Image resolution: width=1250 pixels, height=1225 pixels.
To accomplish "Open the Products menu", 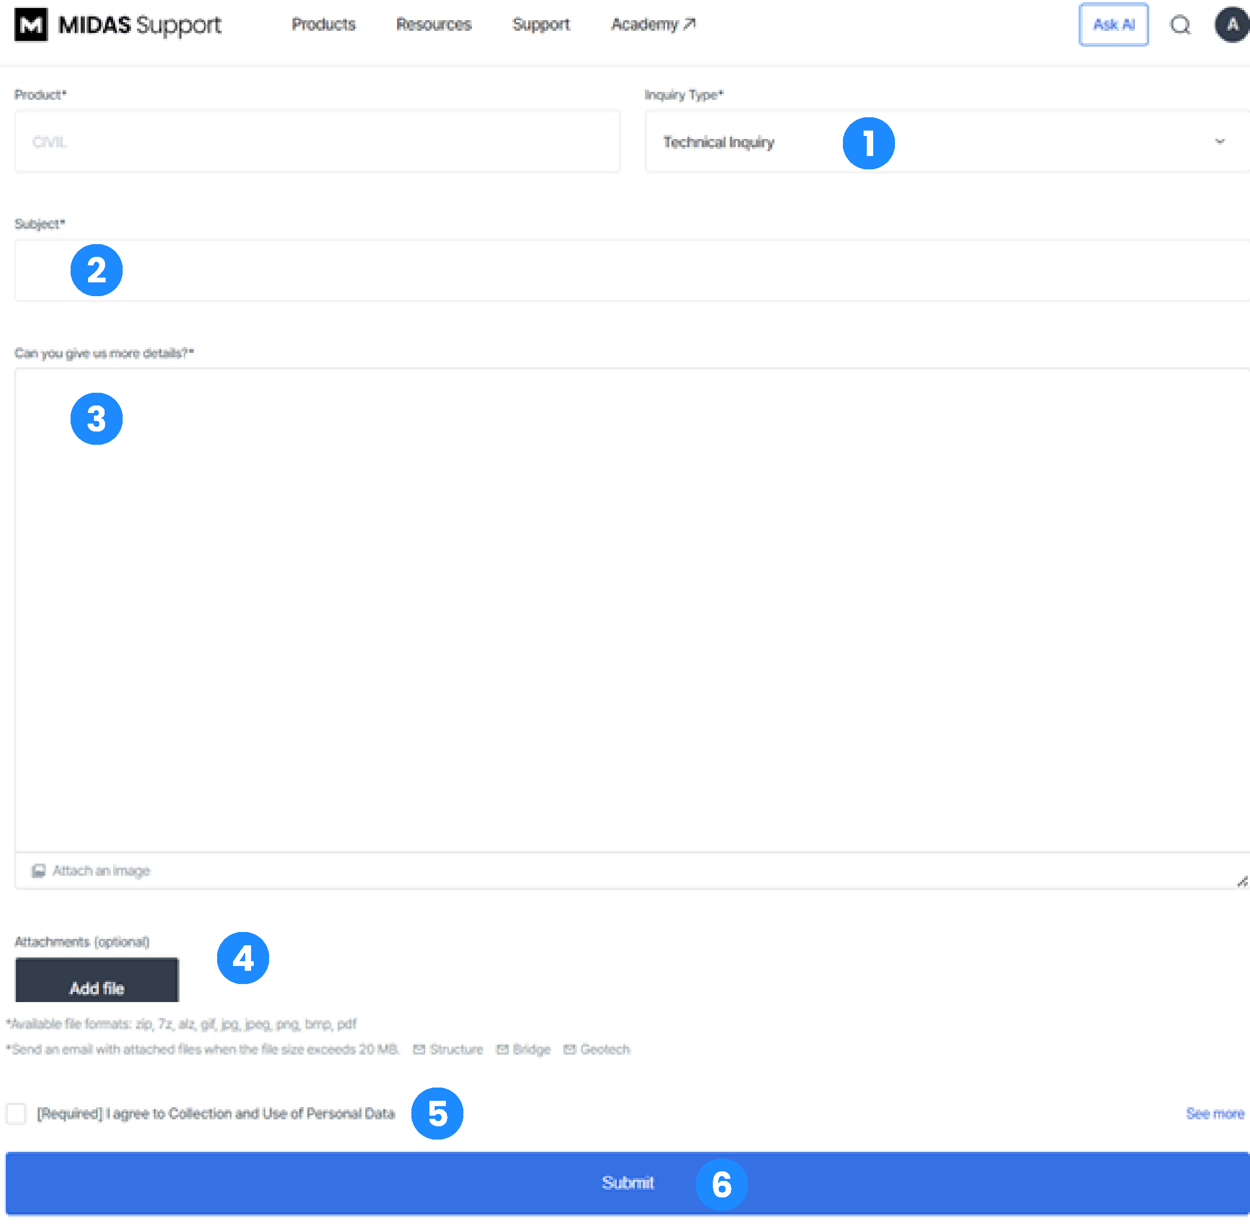I will [323, 25].
